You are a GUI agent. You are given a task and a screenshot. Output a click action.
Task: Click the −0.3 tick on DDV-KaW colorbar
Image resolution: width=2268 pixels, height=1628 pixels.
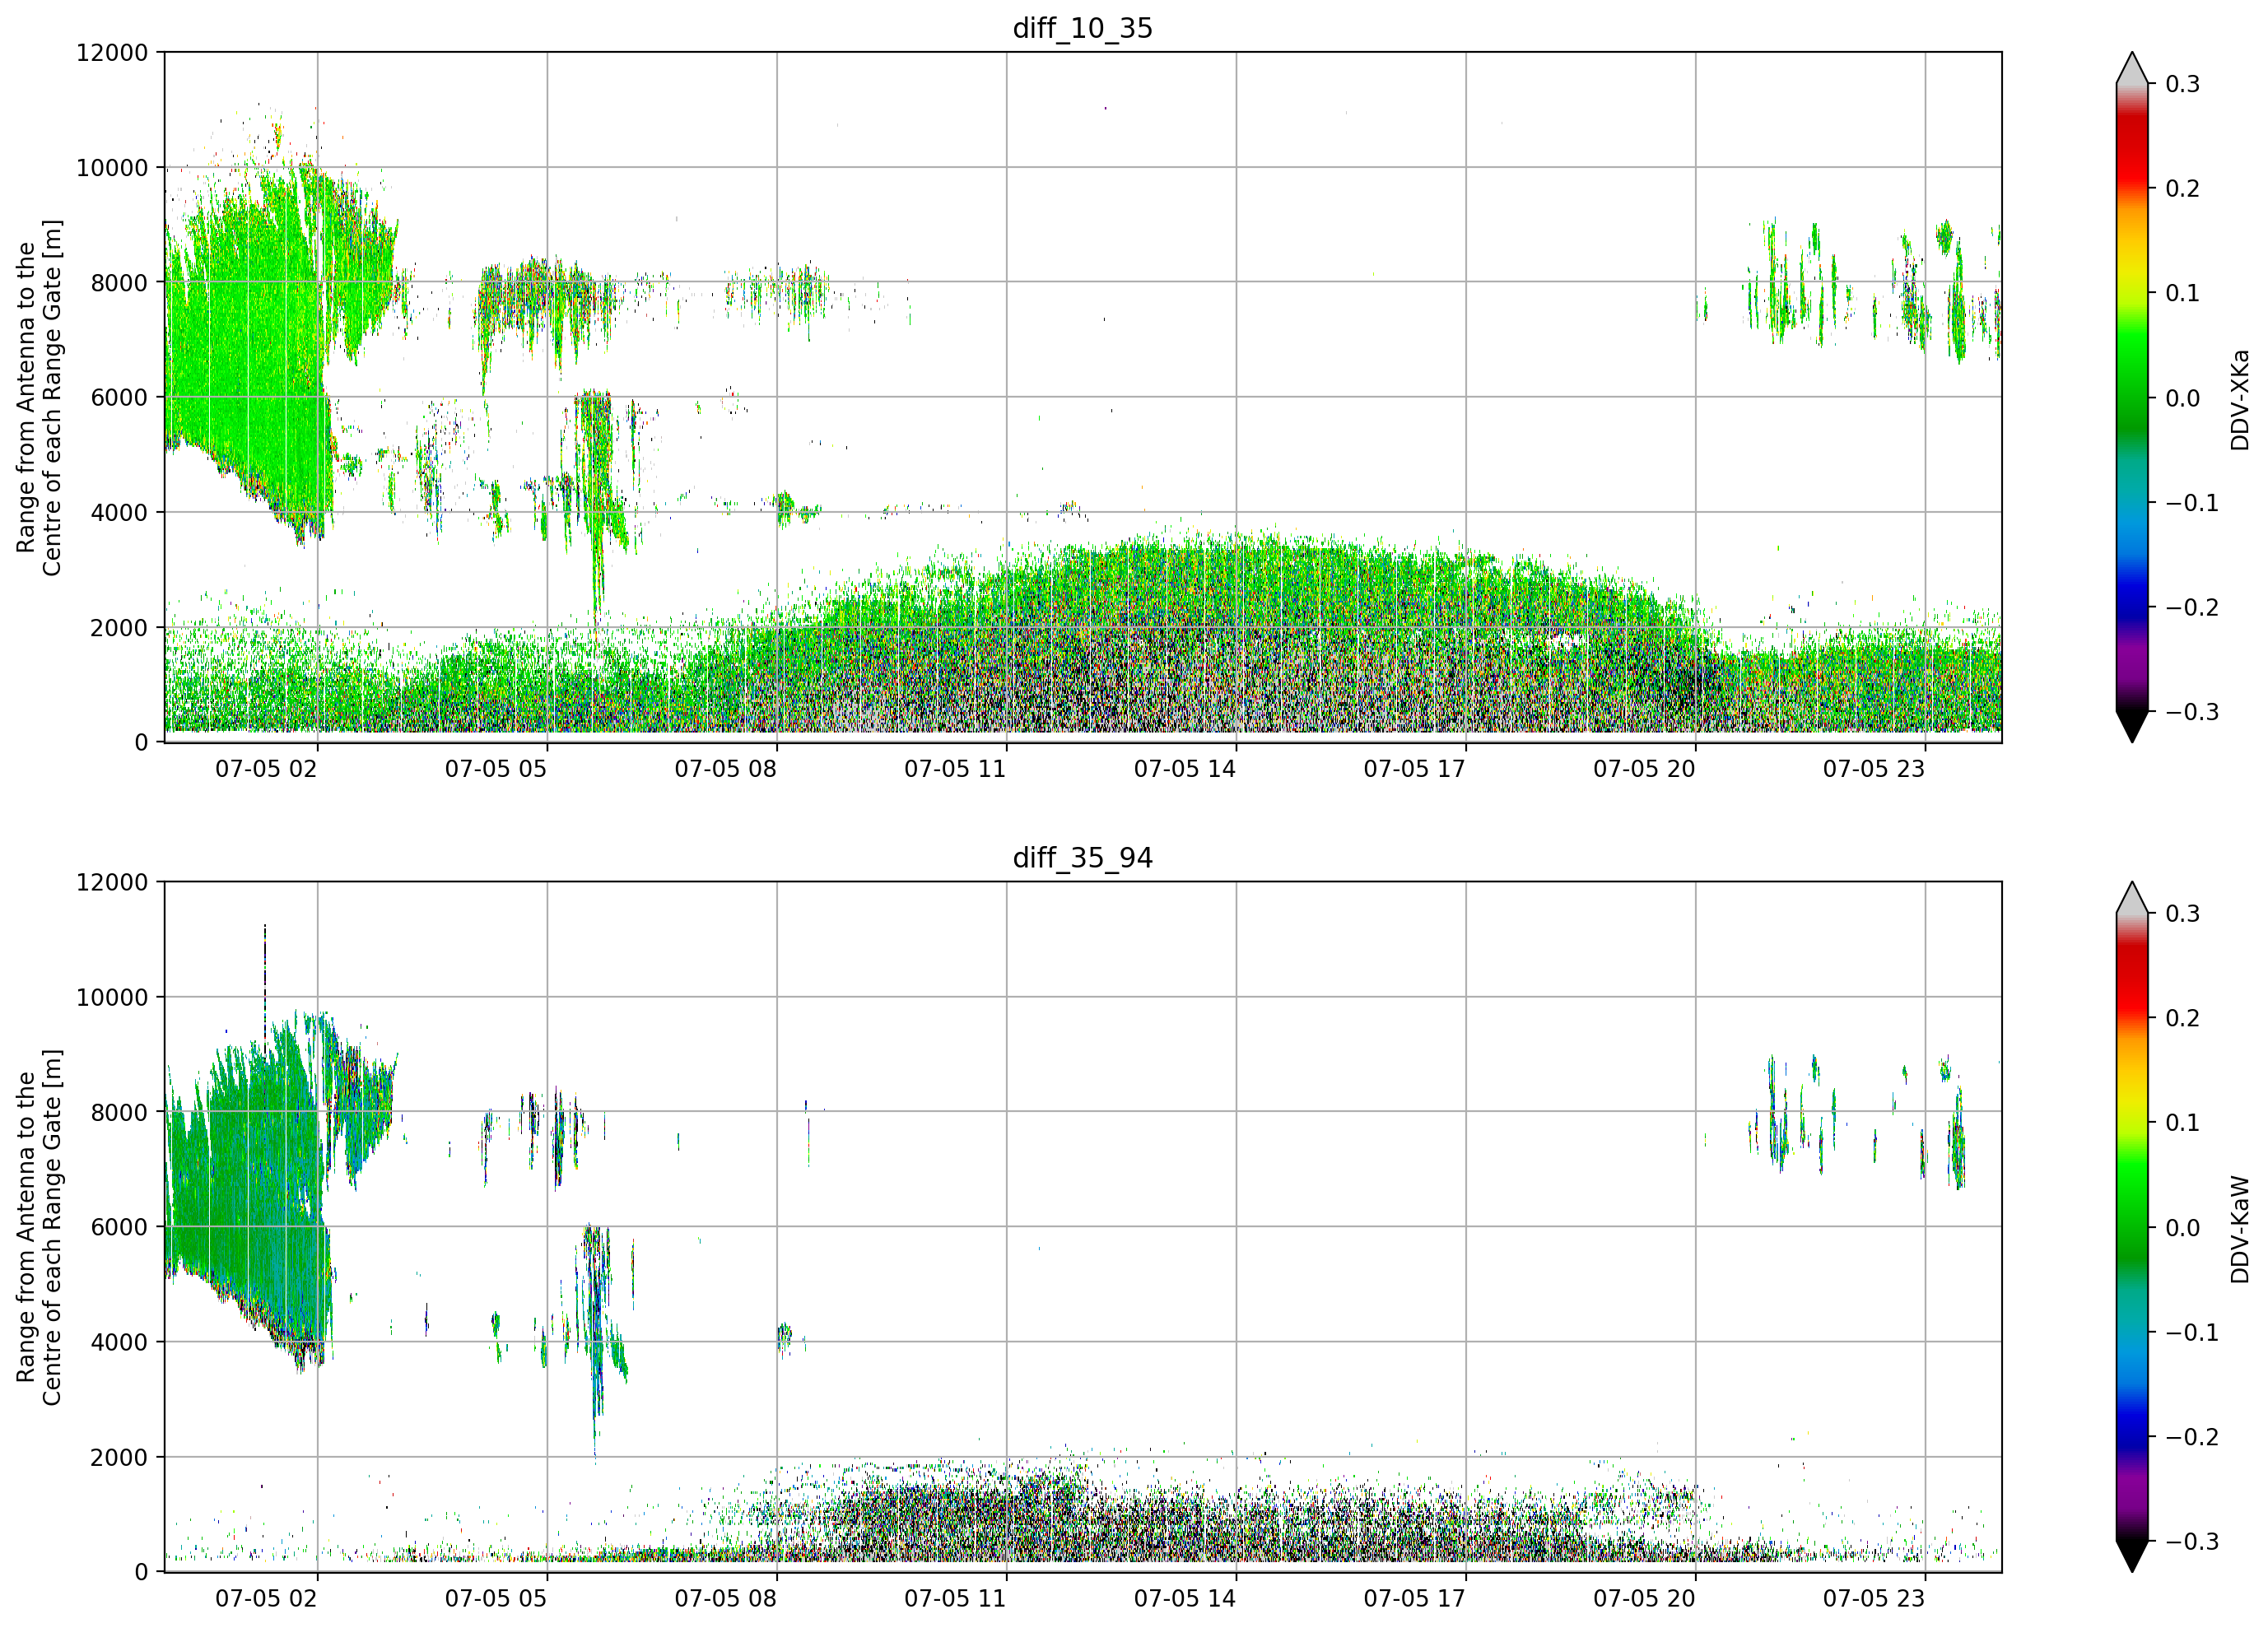click(x=2192, y=1541)
